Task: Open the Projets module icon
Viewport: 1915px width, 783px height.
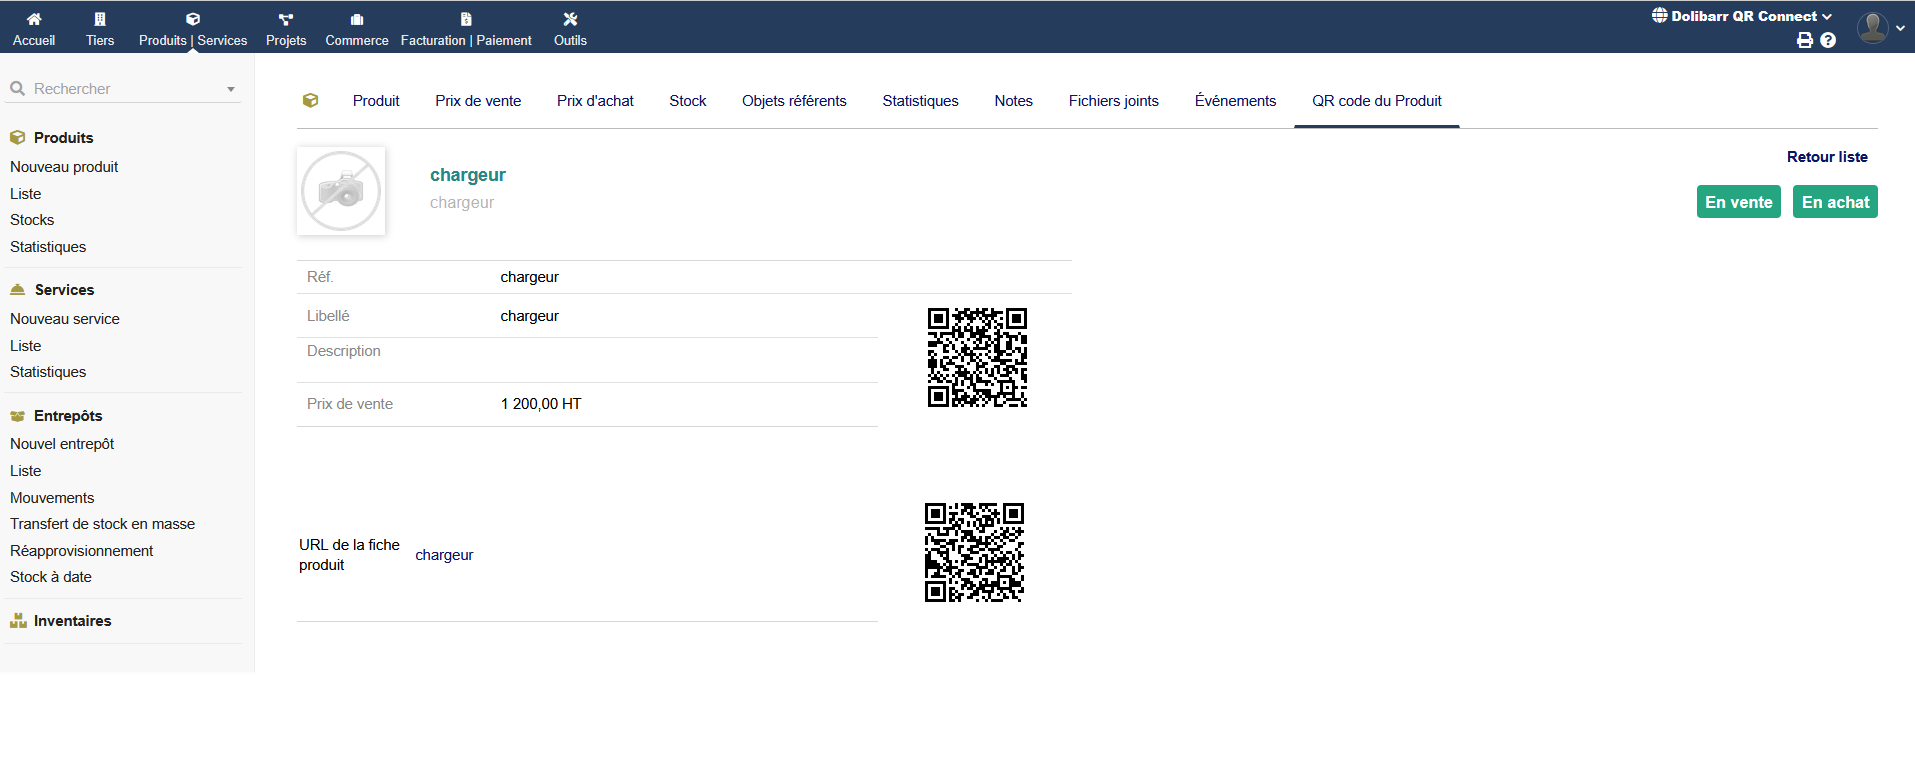Action: pyautogui.click(x=286, y=19)
